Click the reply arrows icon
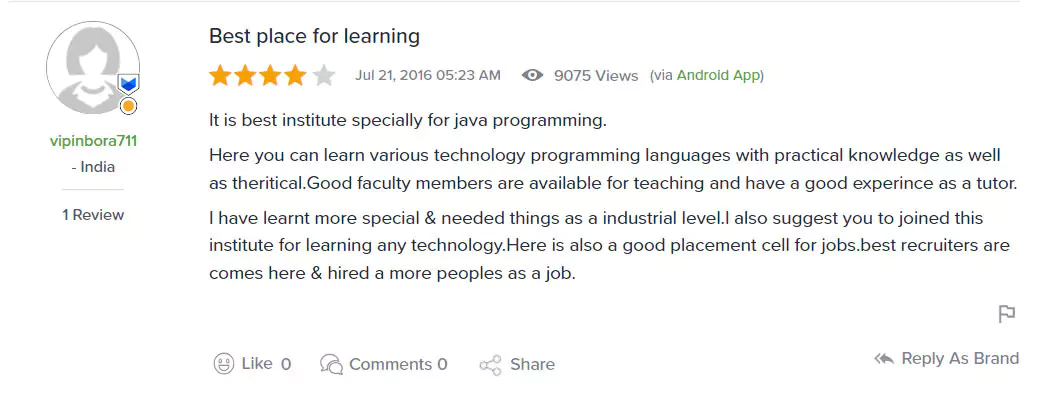 [x=884, y=358]
